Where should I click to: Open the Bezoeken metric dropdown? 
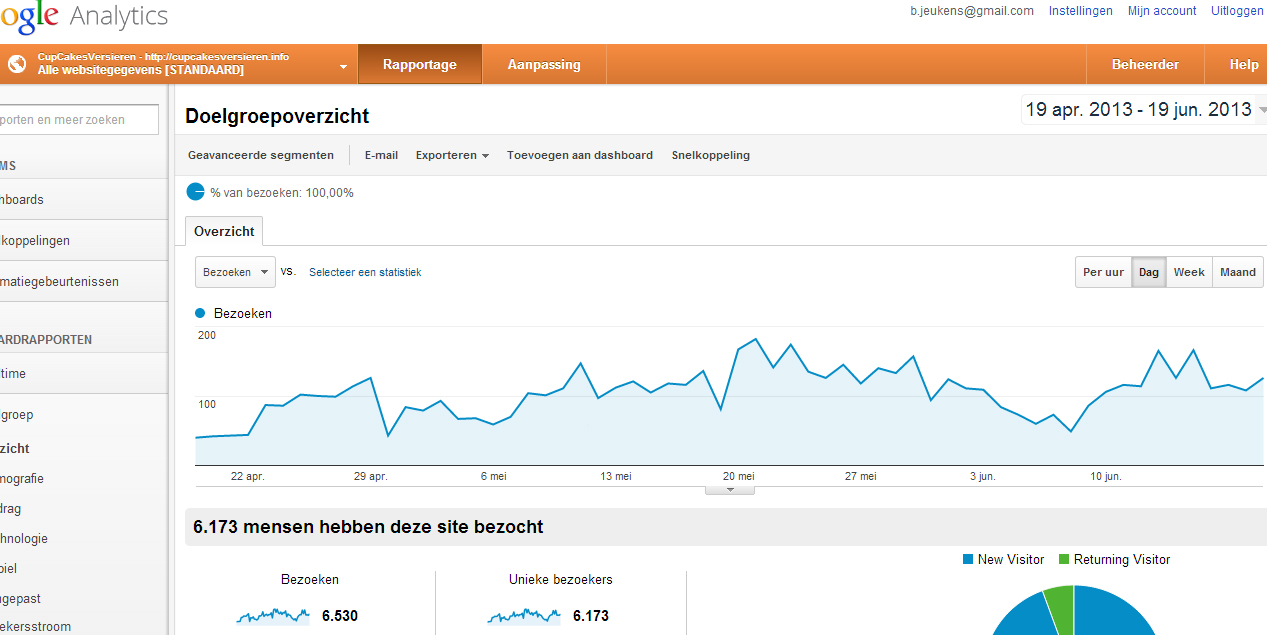point(235,272)
